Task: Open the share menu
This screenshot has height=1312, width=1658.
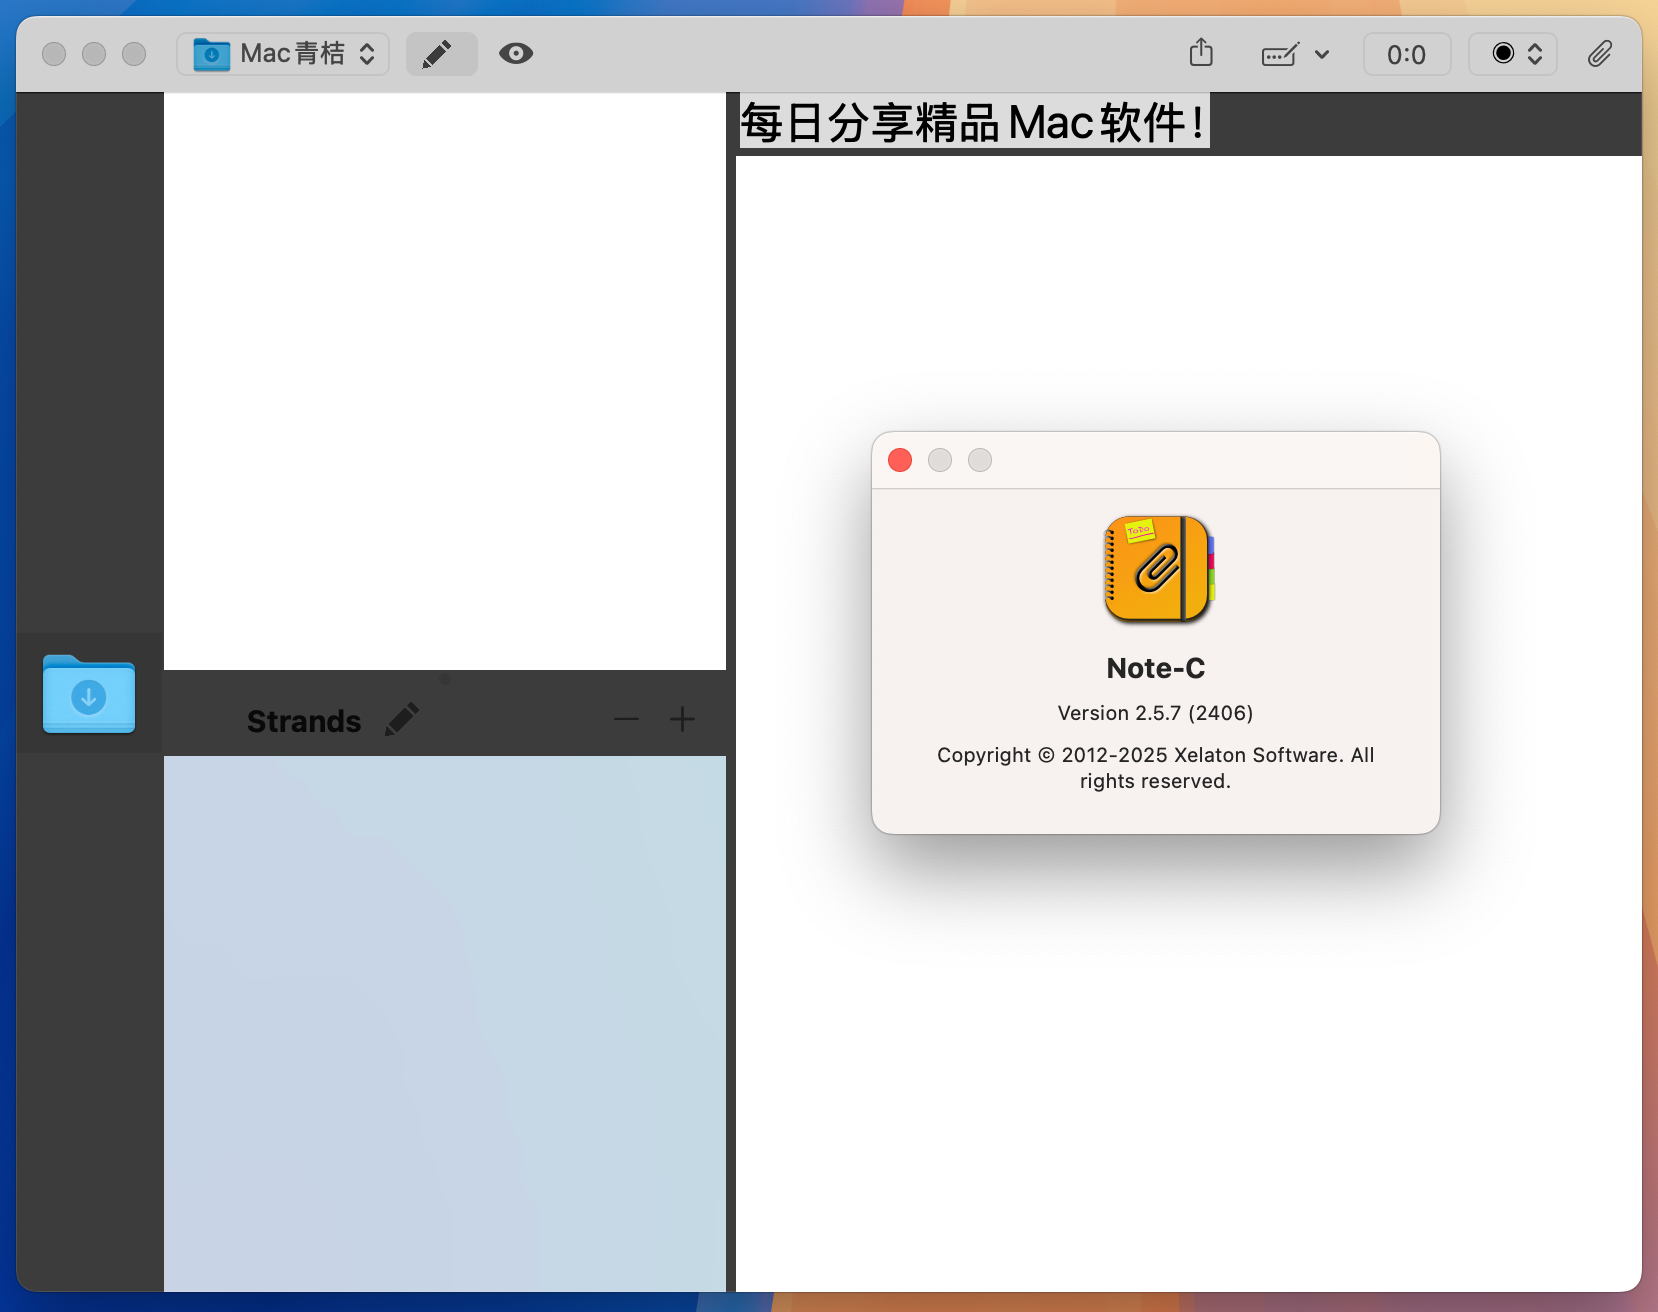Action: 1201,53
